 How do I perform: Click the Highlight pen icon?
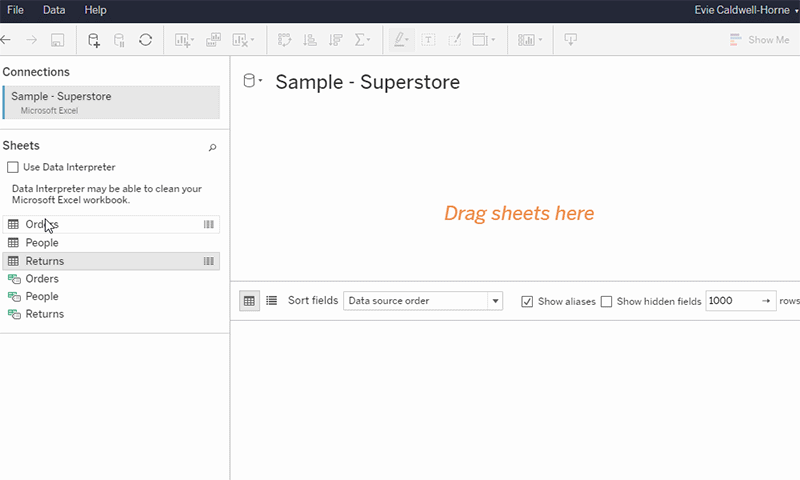coord(398,39)
